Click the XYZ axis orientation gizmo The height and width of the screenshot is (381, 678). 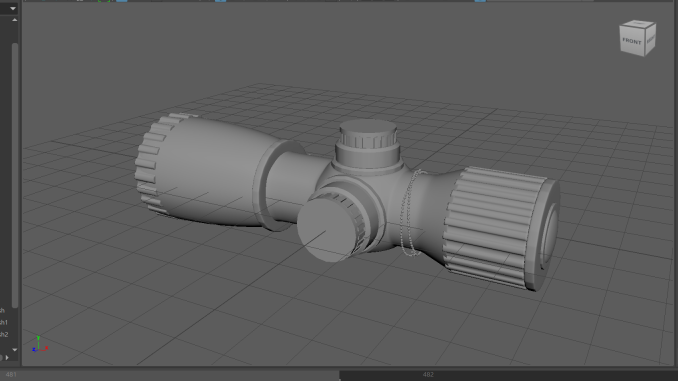pos(40,344)
